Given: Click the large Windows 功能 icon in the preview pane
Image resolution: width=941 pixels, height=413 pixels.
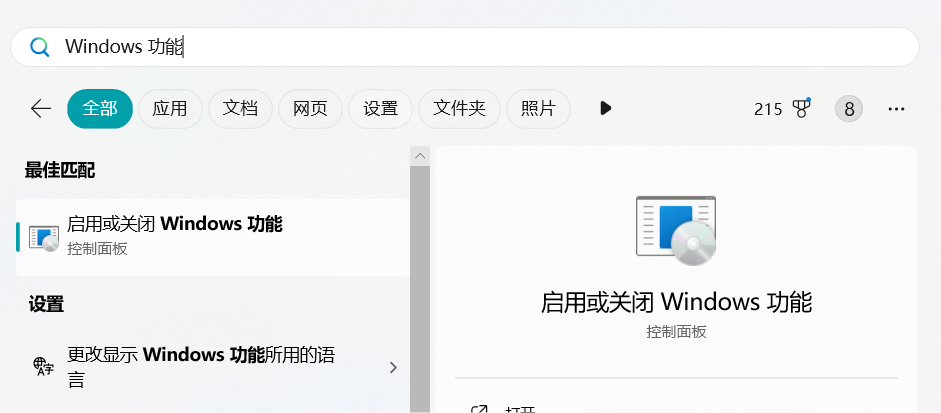Looking at the screenshot, I should (x=676, y=231).
